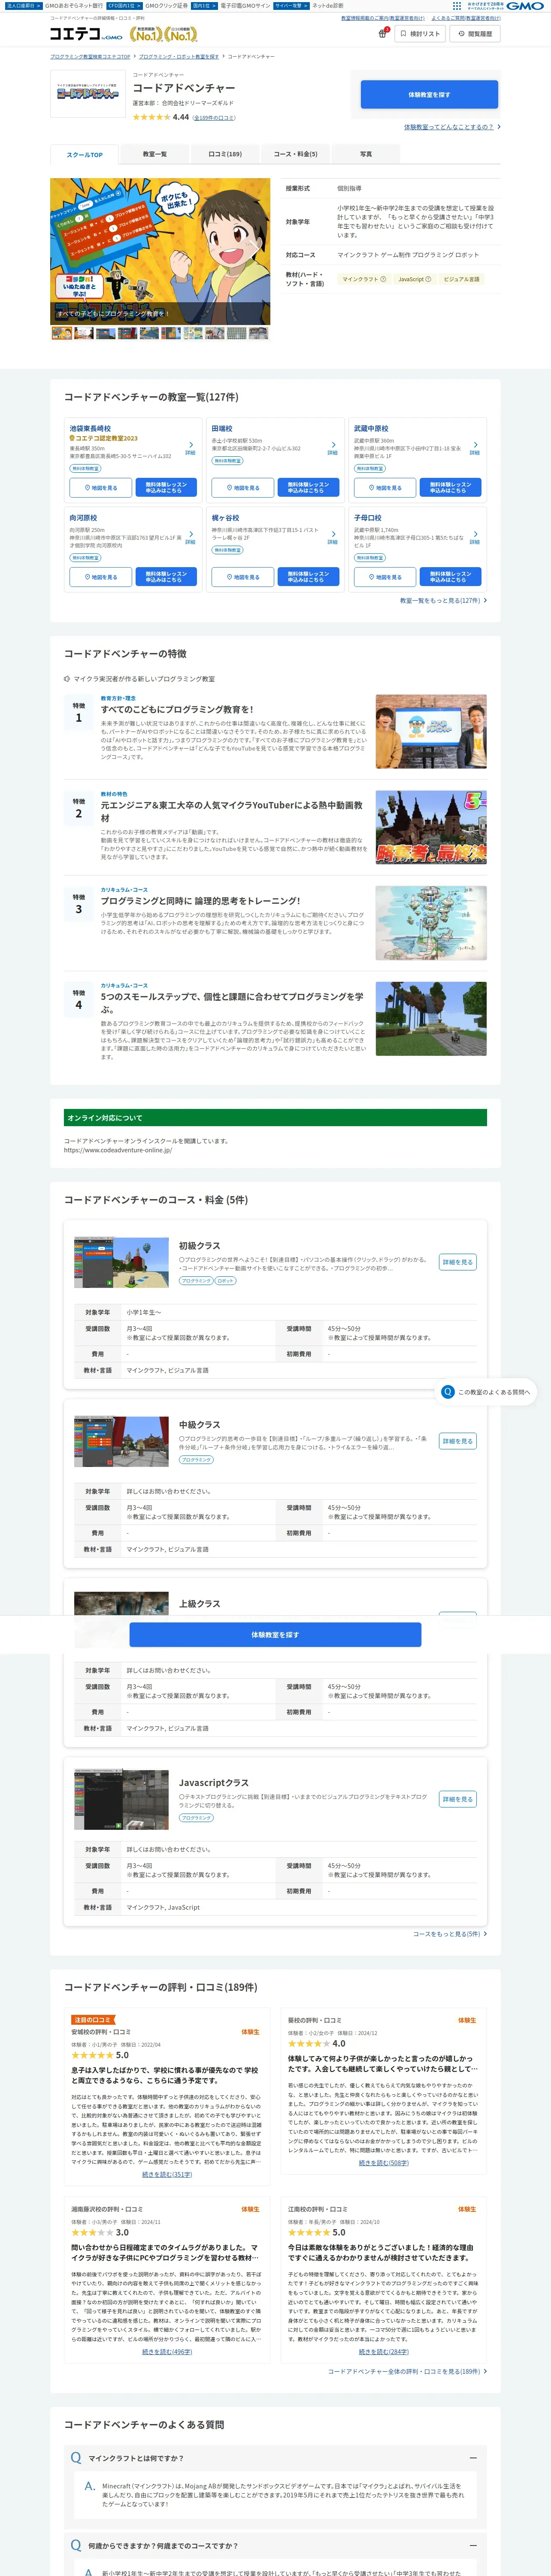The width and height of the screenshot is (551, 2576).
Task: Apply for free trial at 子母口校
Action: click(451, 577)
